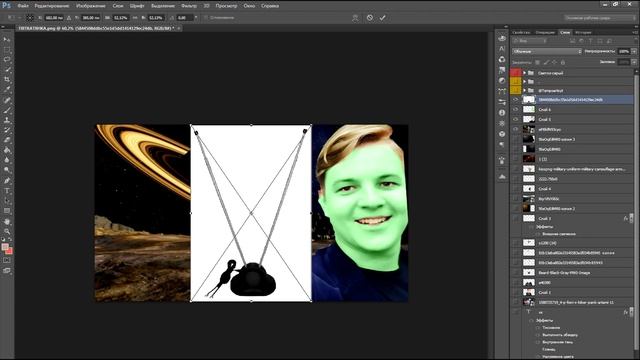Open the Обычные blend mode dropdown
This screenshot has height=360, width=640.
tap(547, 51)
